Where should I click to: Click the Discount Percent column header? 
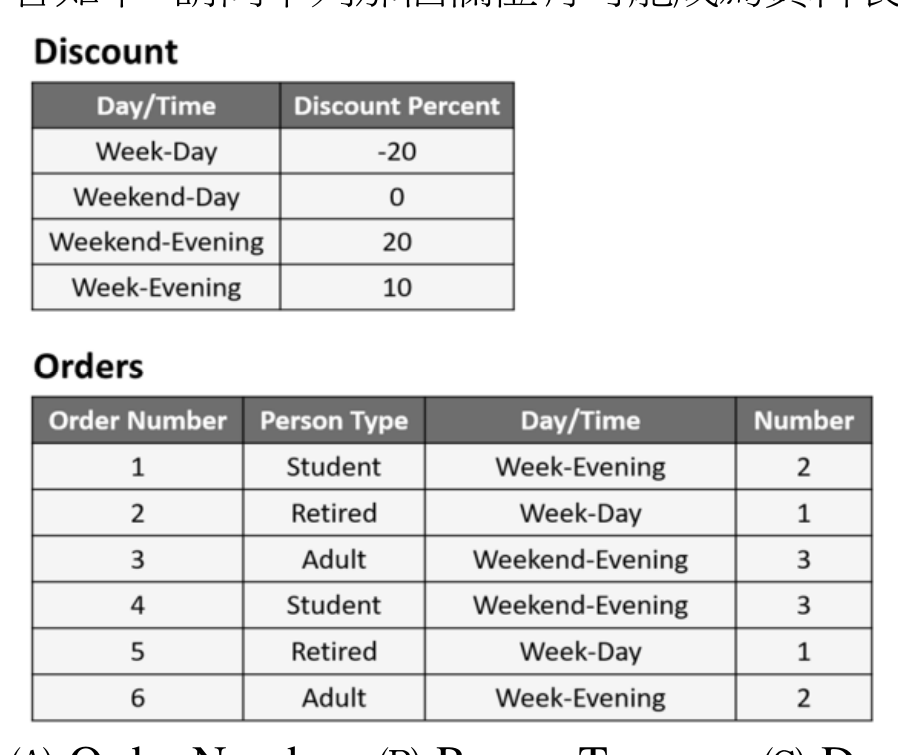tap(397, 106)
